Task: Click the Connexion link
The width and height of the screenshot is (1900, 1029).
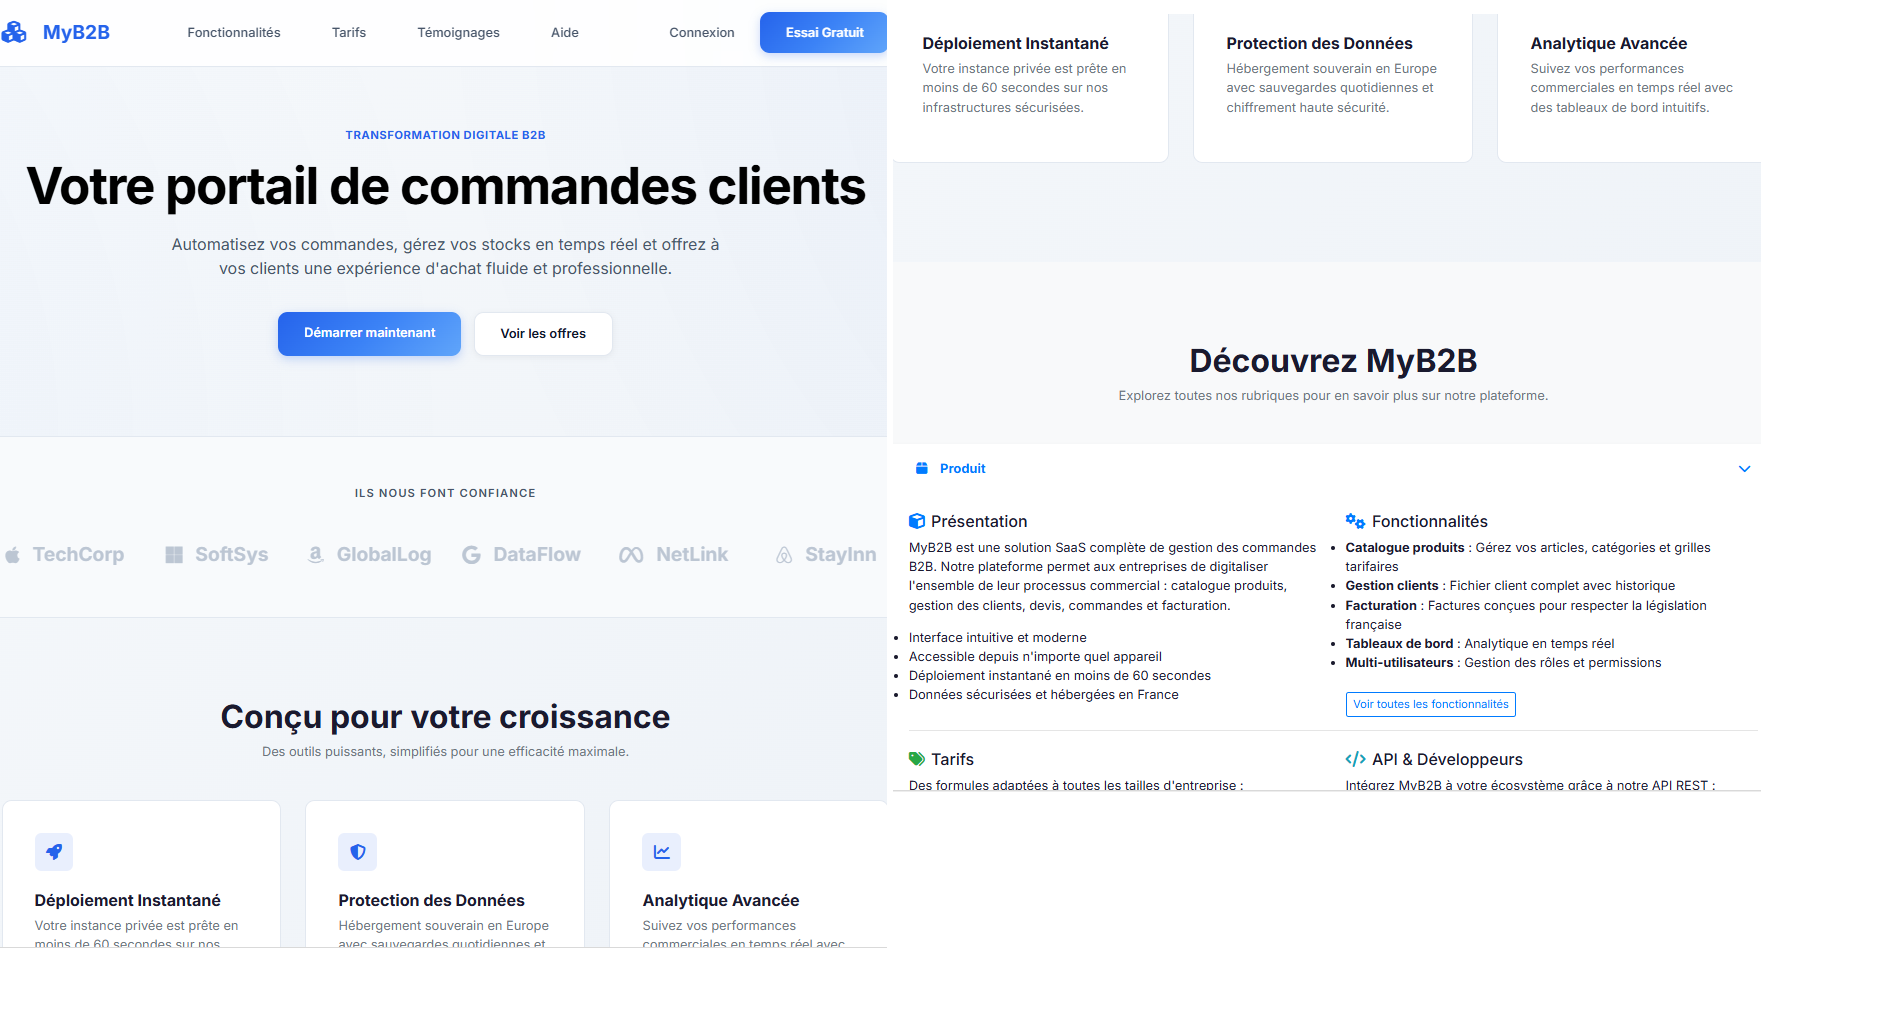Action: click(x=702, y=33)
